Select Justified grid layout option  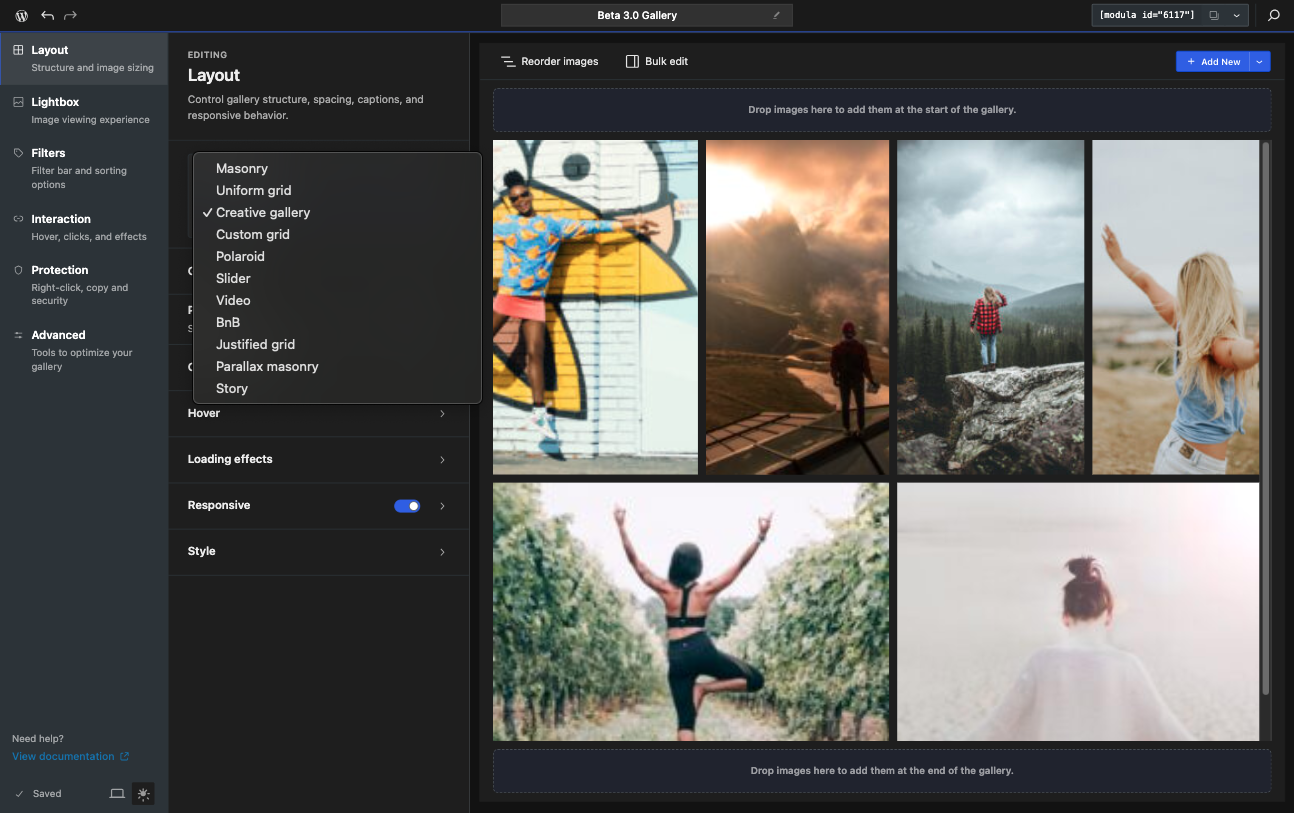tap(337, 345)
